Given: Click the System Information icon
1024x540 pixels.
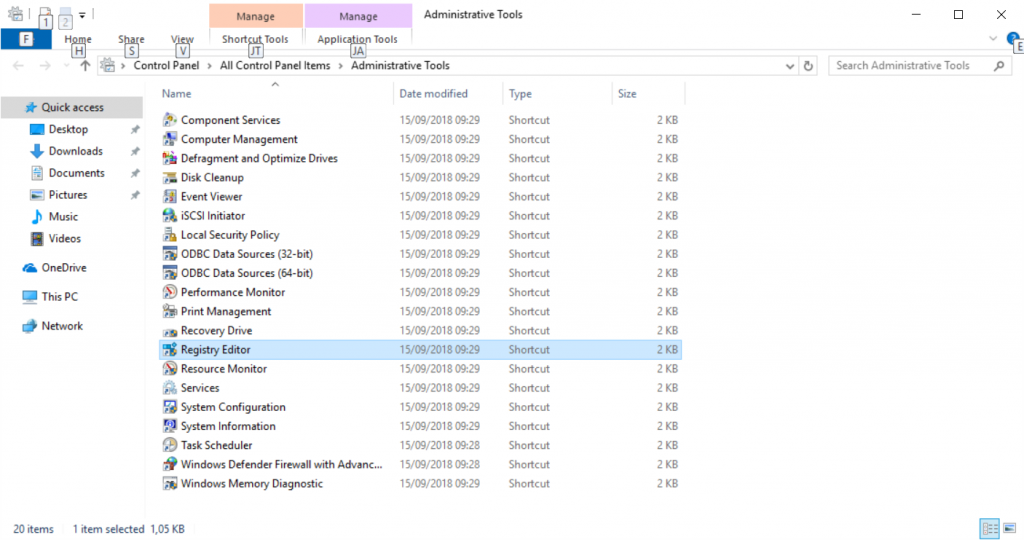Looking at the screenshot, I should [x=170, y=426].
